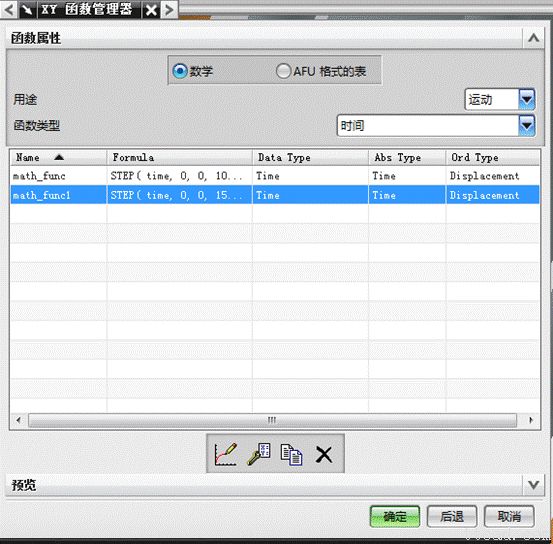Click the horizontal scrollbar left arrow
Image resolution: width=553 pixels, height=544 pixels.
(x=18, y=420)
